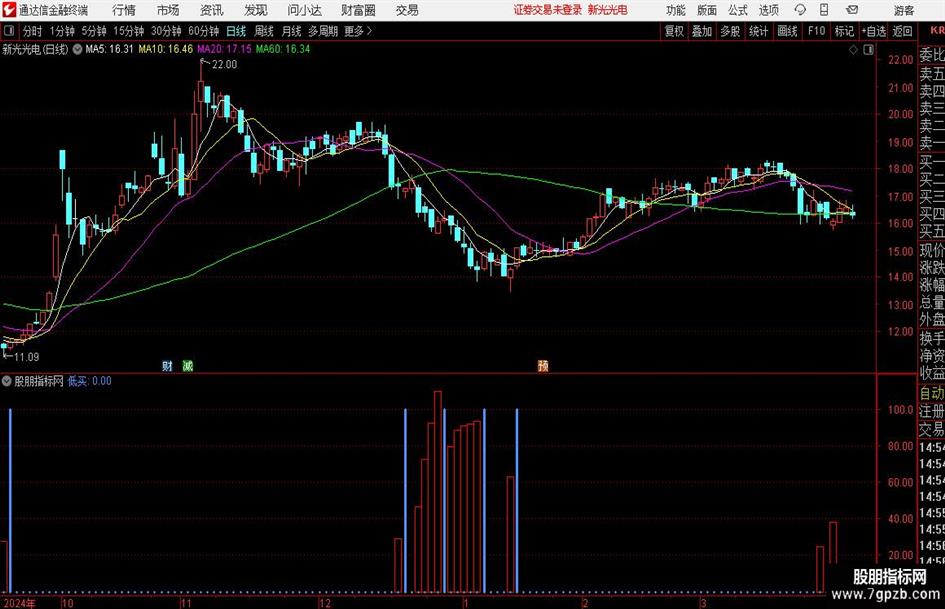Toggle the left sidebar panel icon

(x=9, y=31)
